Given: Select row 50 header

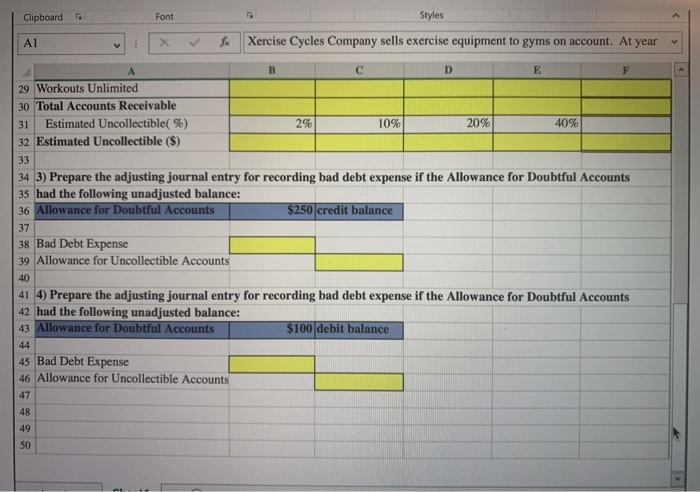Looking at the screenshot, I should [25, 445].
